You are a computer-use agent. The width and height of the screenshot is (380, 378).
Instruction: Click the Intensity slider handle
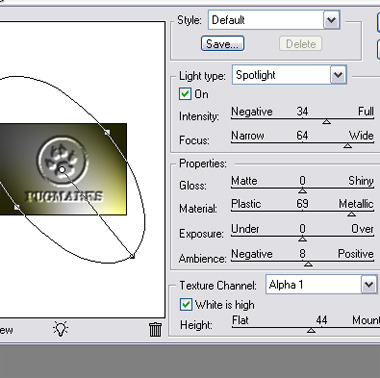(327, 122)
